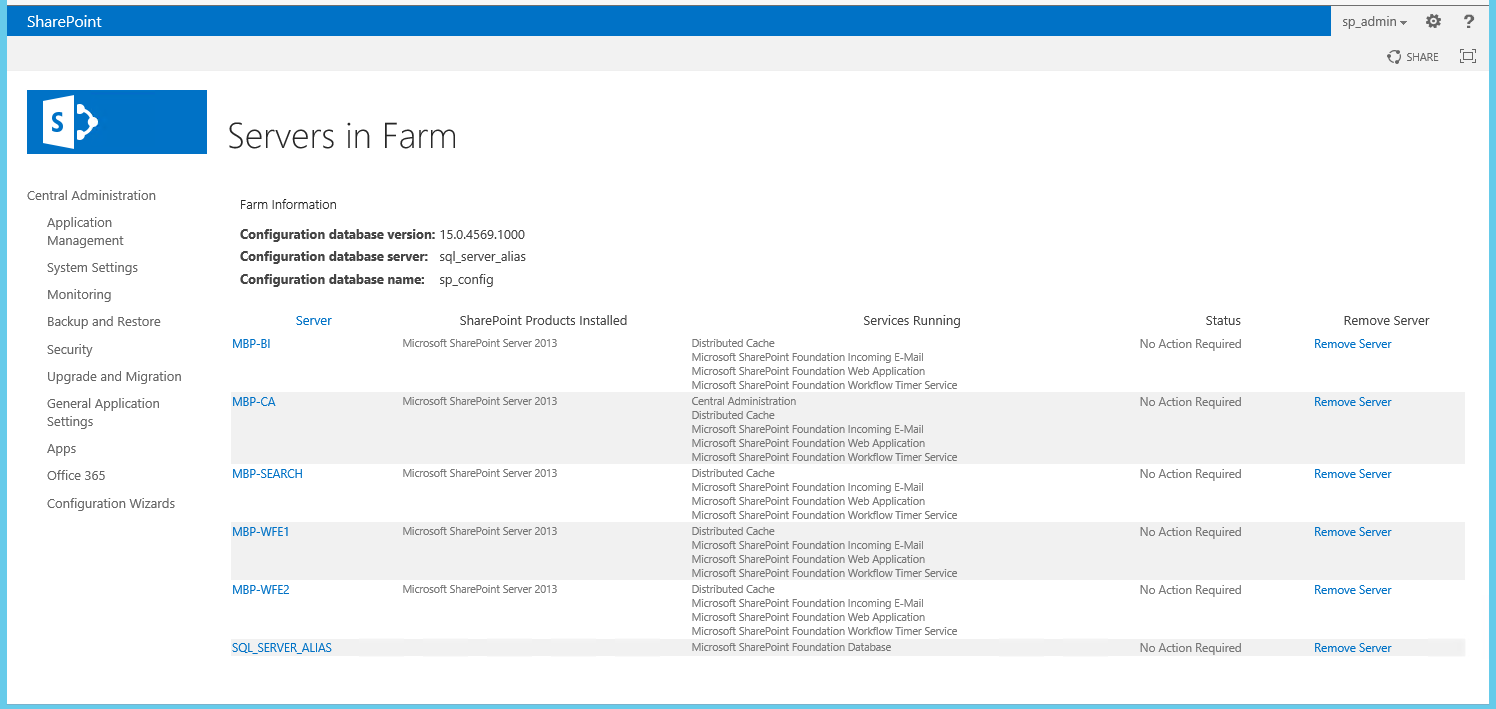Click the Servers in Farm heading
Viewport: 1496px width, 709px height.
coord(342,136)
